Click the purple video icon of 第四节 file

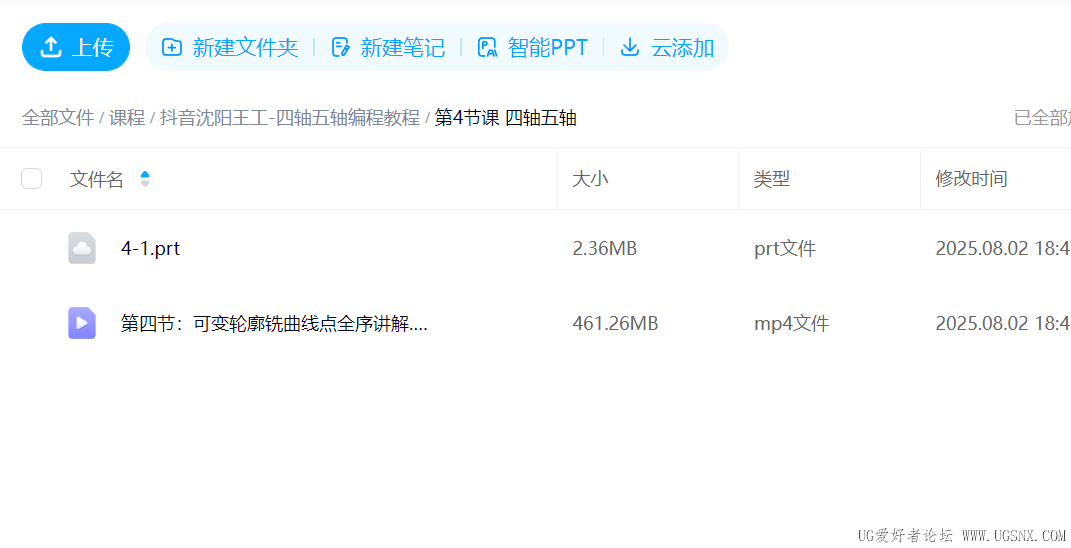[82, 323]
